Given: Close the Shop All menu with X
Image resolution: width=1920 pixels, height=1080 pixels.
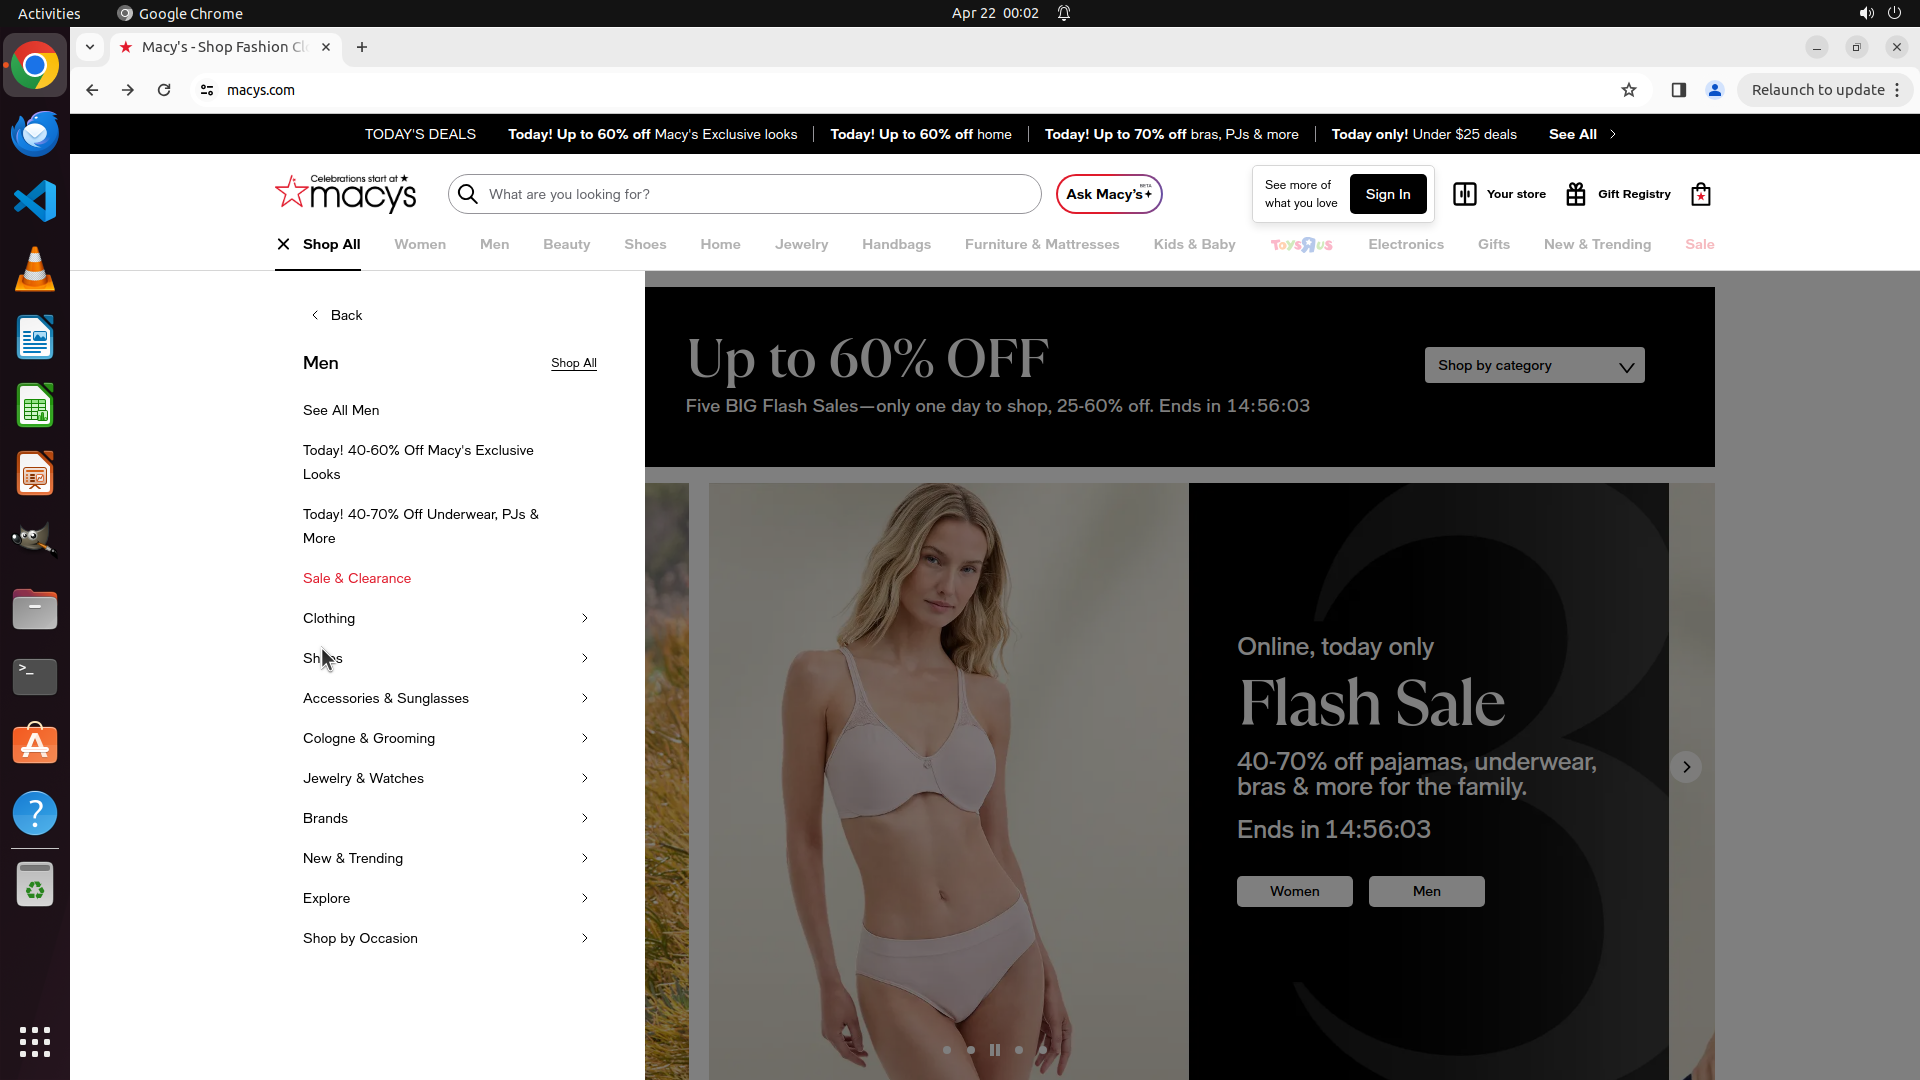Looking at the screenshot, I should (x=283, y=244).
